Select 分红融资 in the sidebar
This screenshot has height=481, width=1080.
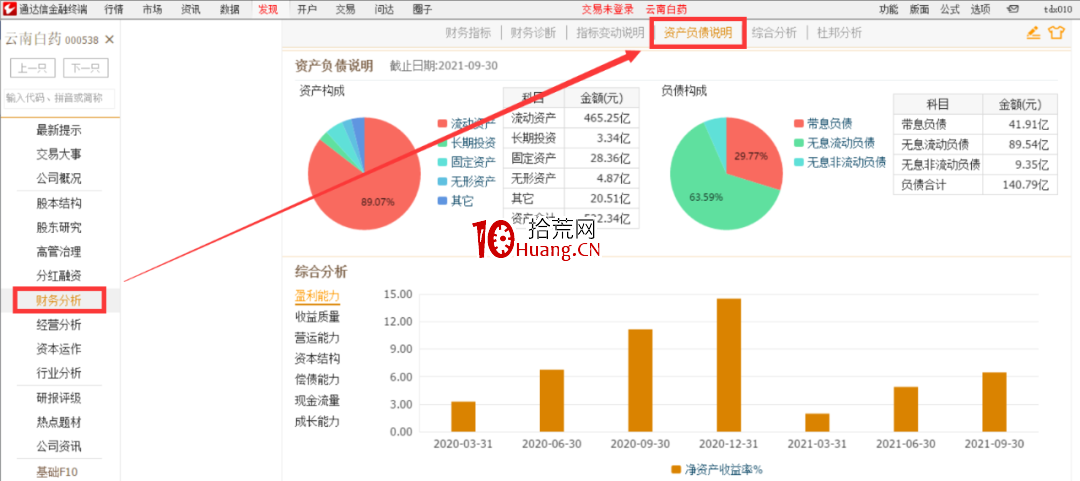[59, 276]
